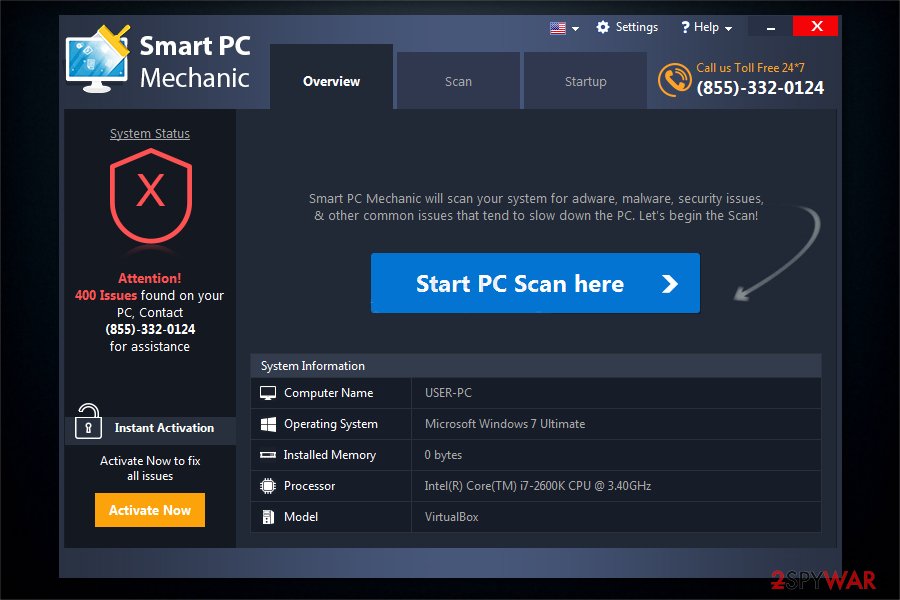
Task: Click the 'Activate Now to fix all issues' text
Action: 150,468
